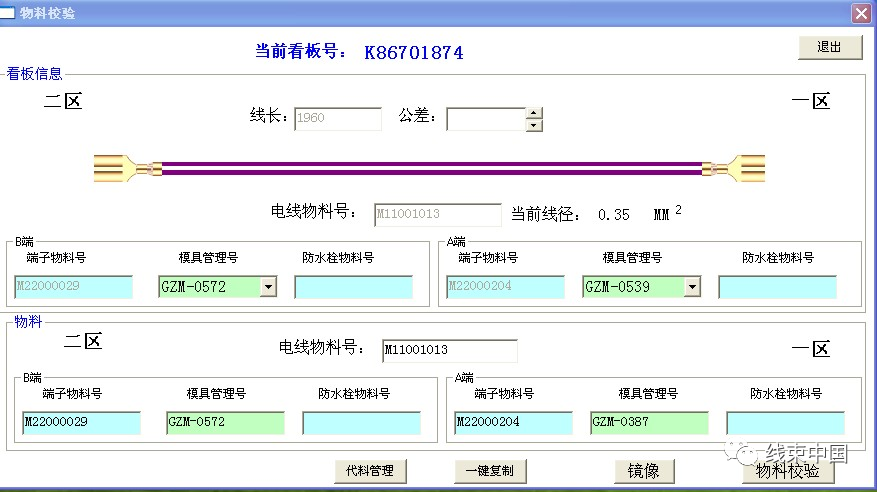Click the 线长 field showing 1960

tap(337, 119)
